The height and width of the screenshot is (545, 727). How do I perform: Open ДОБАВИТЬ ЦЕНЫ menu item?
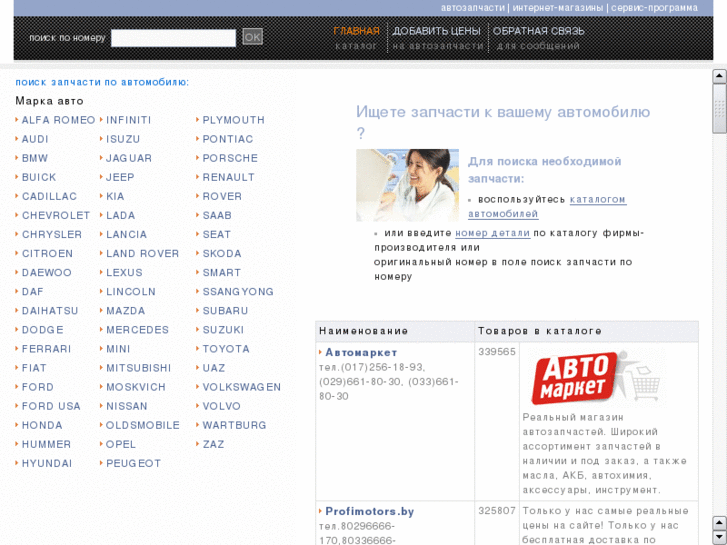(436, 31)
